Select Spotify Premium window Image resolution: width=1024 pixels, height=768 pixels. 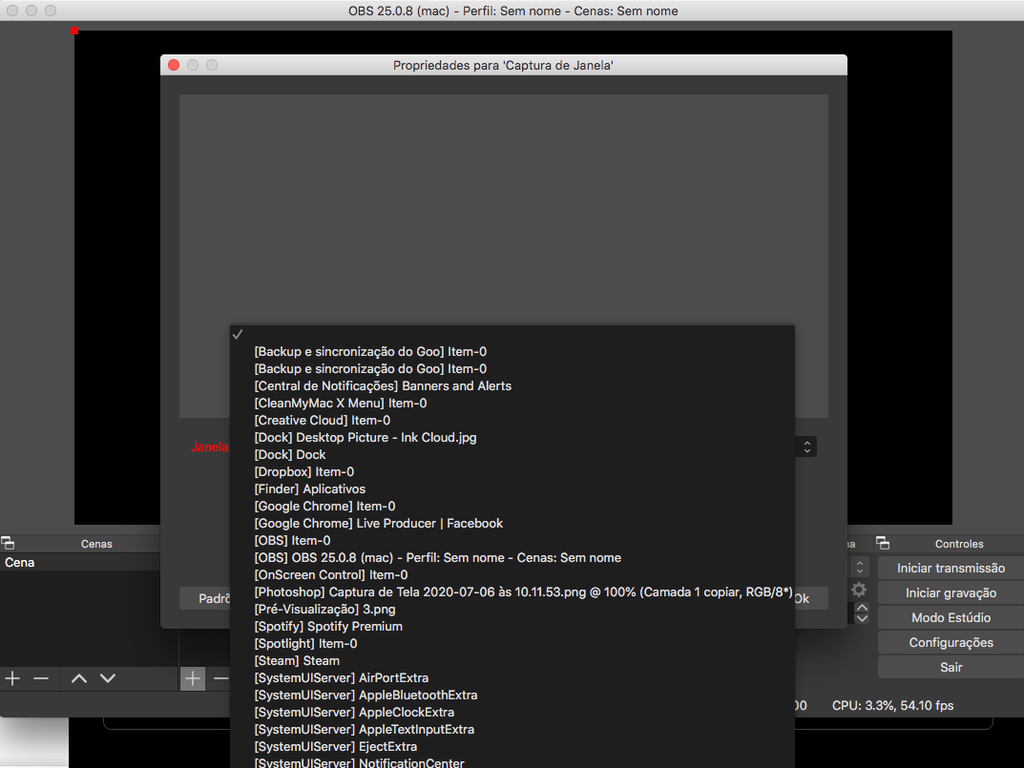click(x=512, y=626)
